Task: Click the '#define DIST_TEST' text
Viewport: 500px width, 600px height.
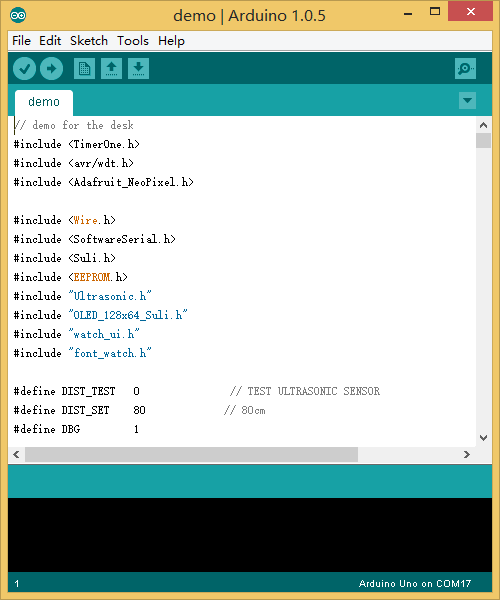Action: 64,391
